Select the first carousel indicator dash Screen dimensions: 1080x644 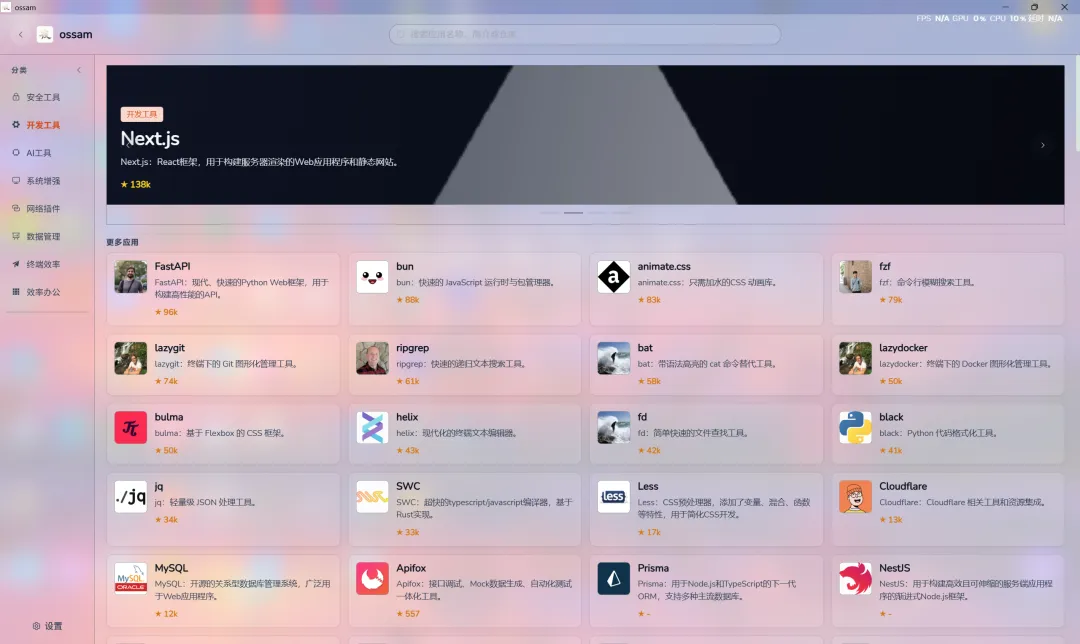pos(550,213)
